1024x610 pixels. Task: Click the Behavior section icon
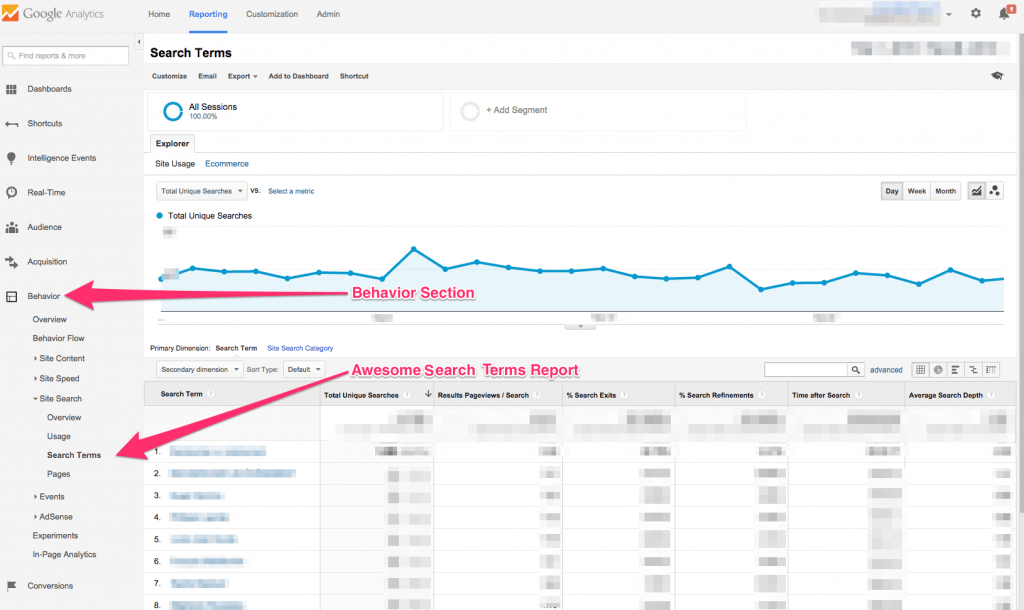pos(11,297)
